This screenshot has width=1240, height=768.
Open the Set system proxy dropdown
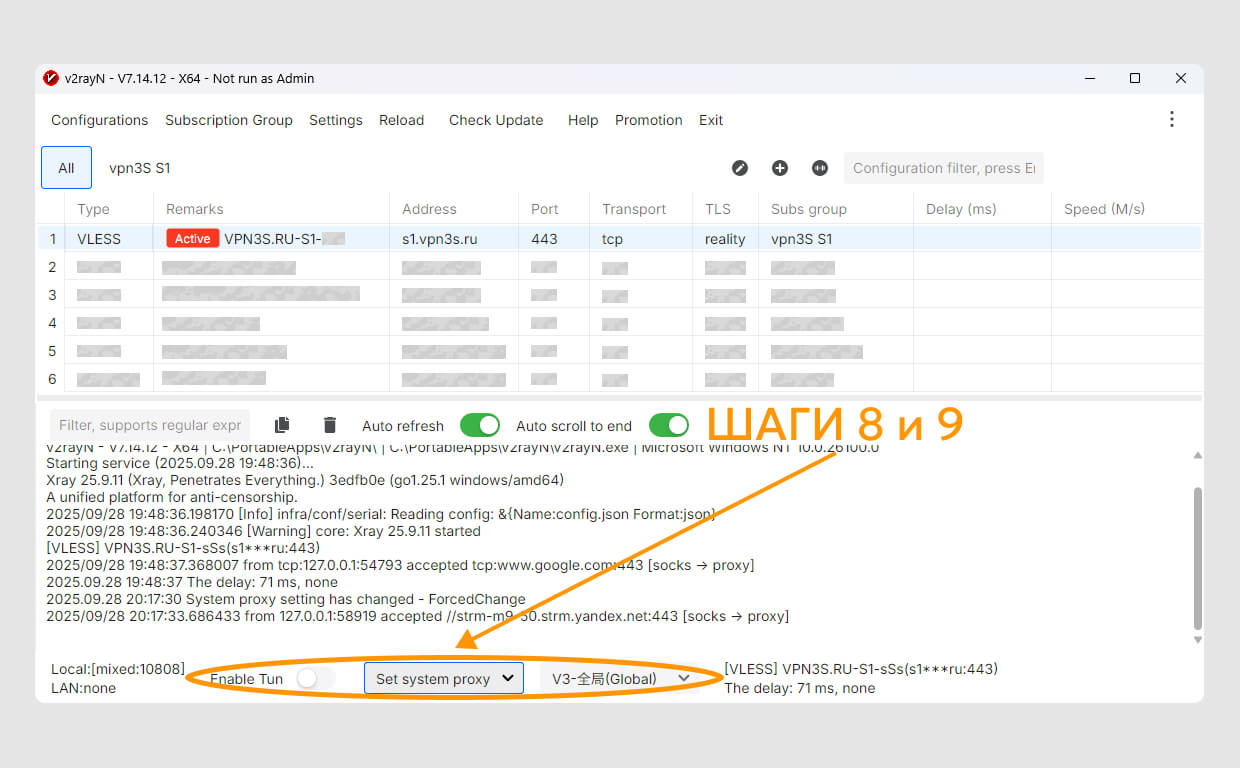pyautogui.click(x=444, y=677)
